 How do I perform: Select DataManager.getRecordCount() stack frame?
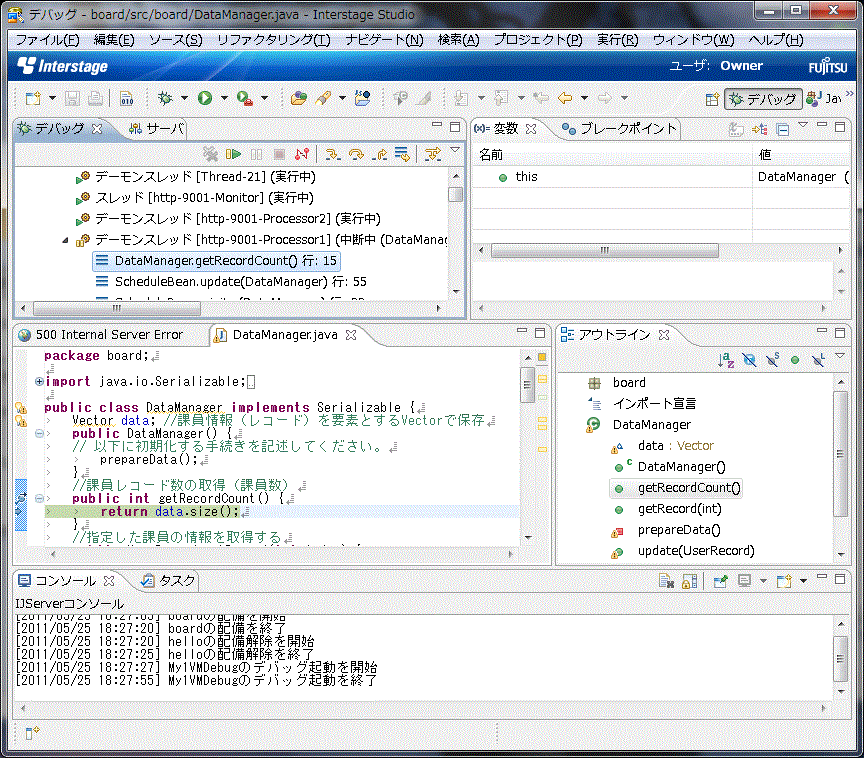(216, 261)
